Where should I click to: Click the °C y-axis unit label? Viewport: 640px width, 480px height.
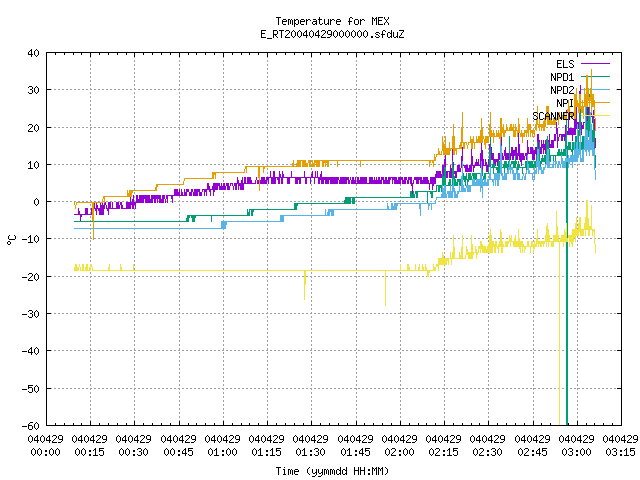click(x=11, y=240)
